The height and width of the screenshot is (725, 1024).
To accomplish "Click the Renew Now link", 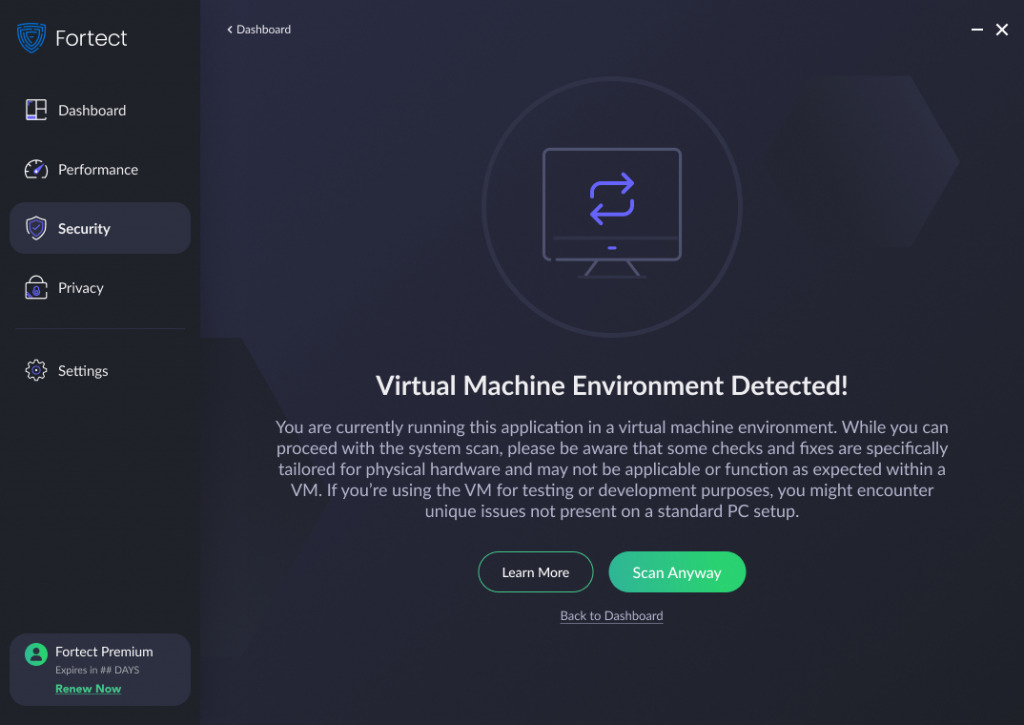I will click(88, 689).
